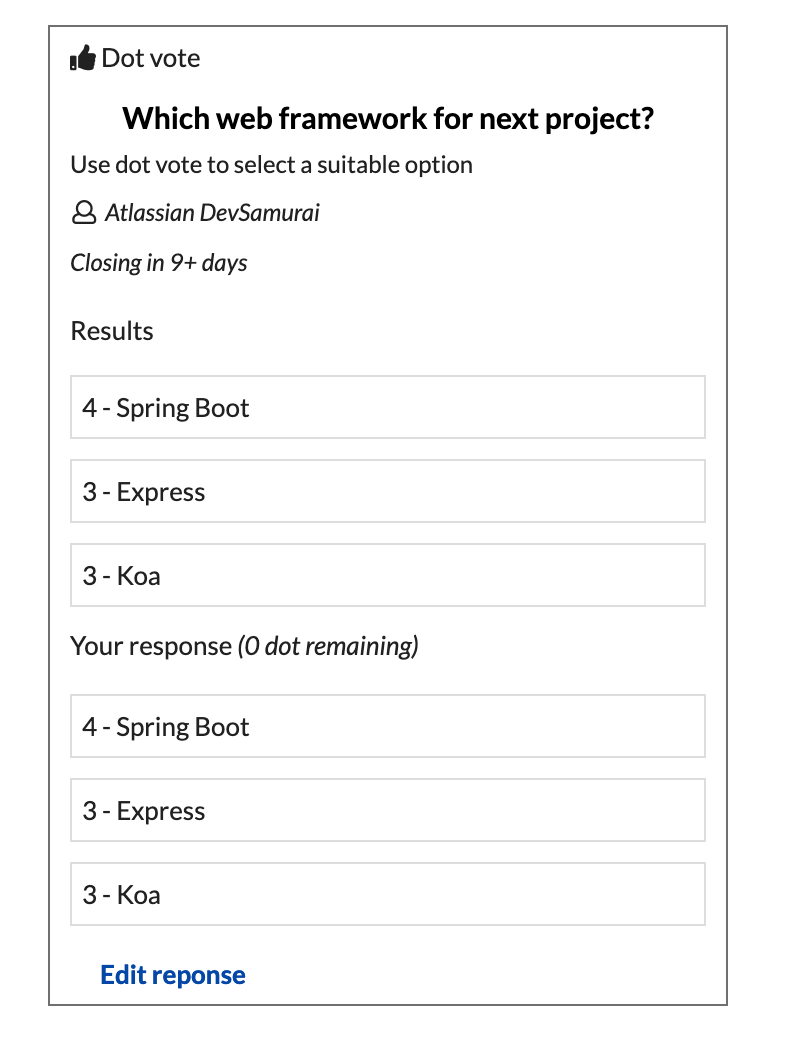Screen dimensions: 786x1050
Task: Click the user avatar icon beside Atlassian DevSamurai
Action: click(84, 213)
